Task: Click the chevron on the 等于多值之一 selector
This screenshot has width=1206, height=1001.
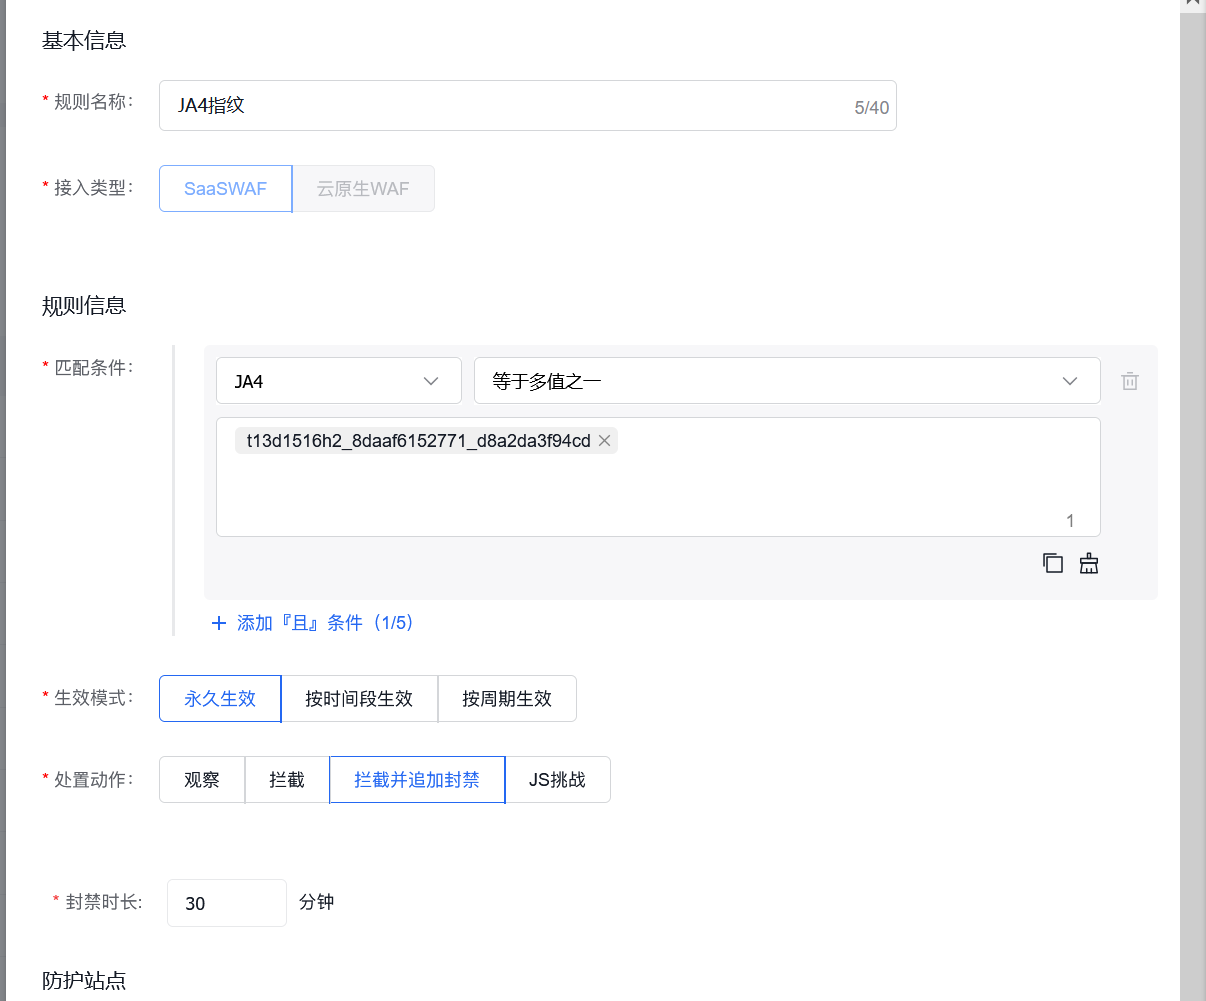Action: [x=1070, y=380]
